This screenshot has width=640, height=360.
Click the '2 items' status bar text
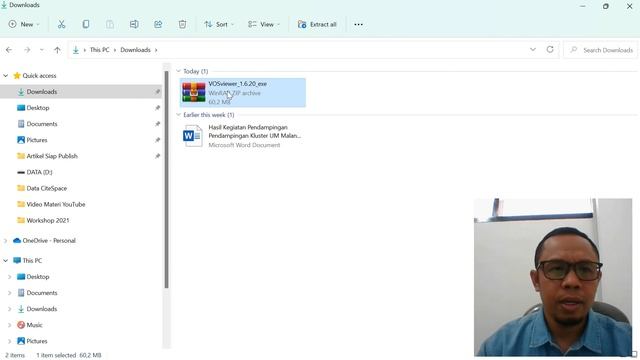[x=15, y=355]
